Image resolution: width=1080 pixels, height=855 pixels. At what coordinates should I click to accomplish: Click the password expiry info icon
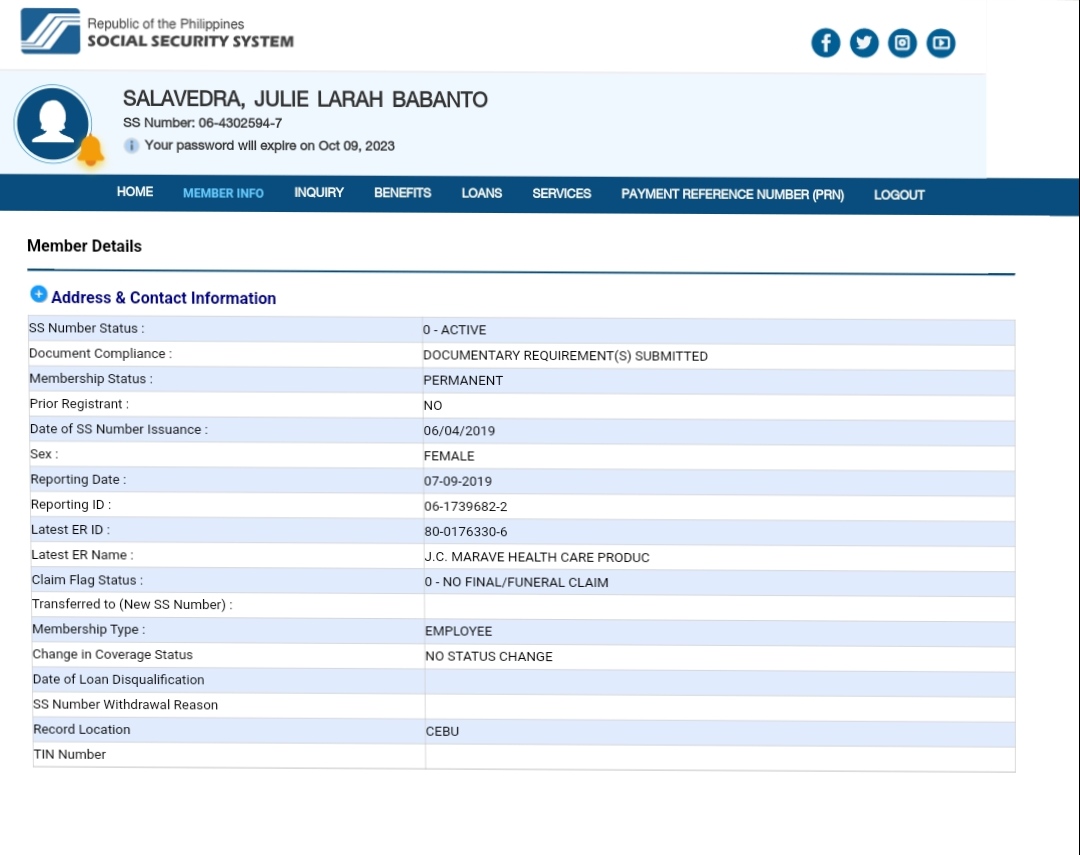(131, 146)
